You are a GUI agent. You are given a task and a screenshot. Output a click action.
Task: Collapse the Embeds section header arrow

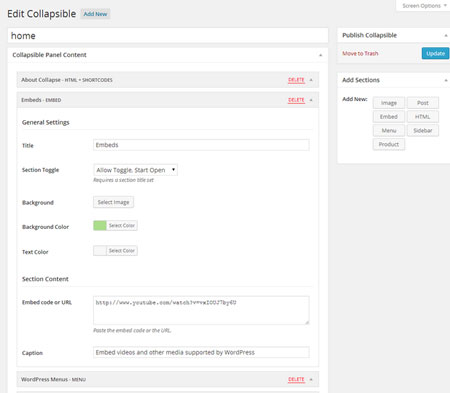311,100
